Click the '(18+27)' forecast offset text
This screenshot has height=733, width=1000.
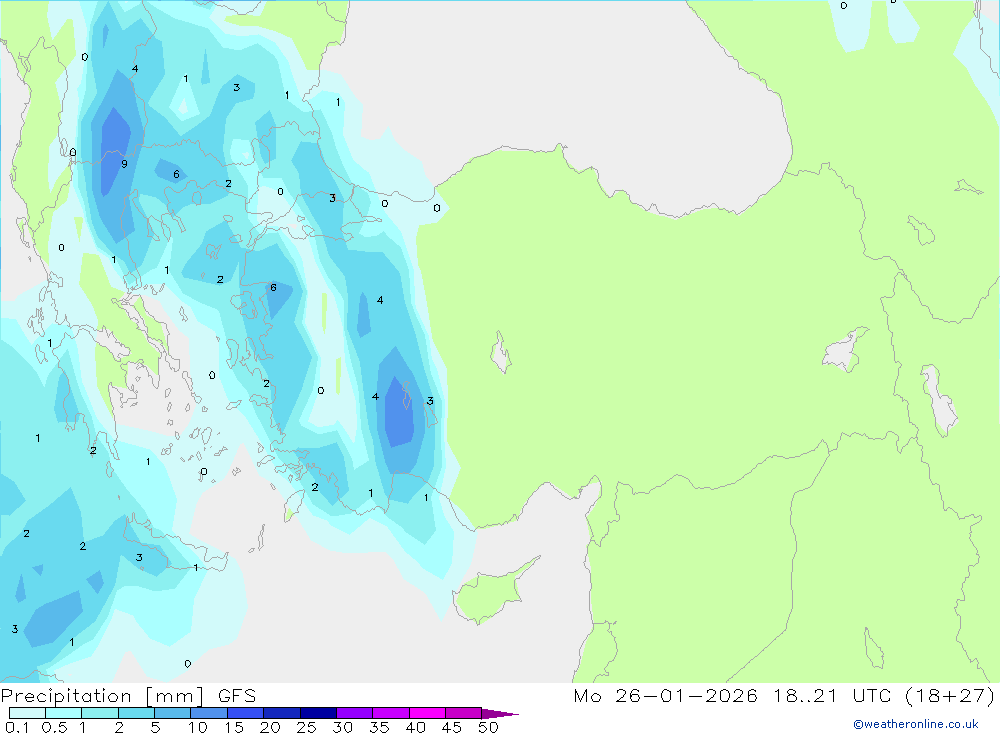pos(950,695)
